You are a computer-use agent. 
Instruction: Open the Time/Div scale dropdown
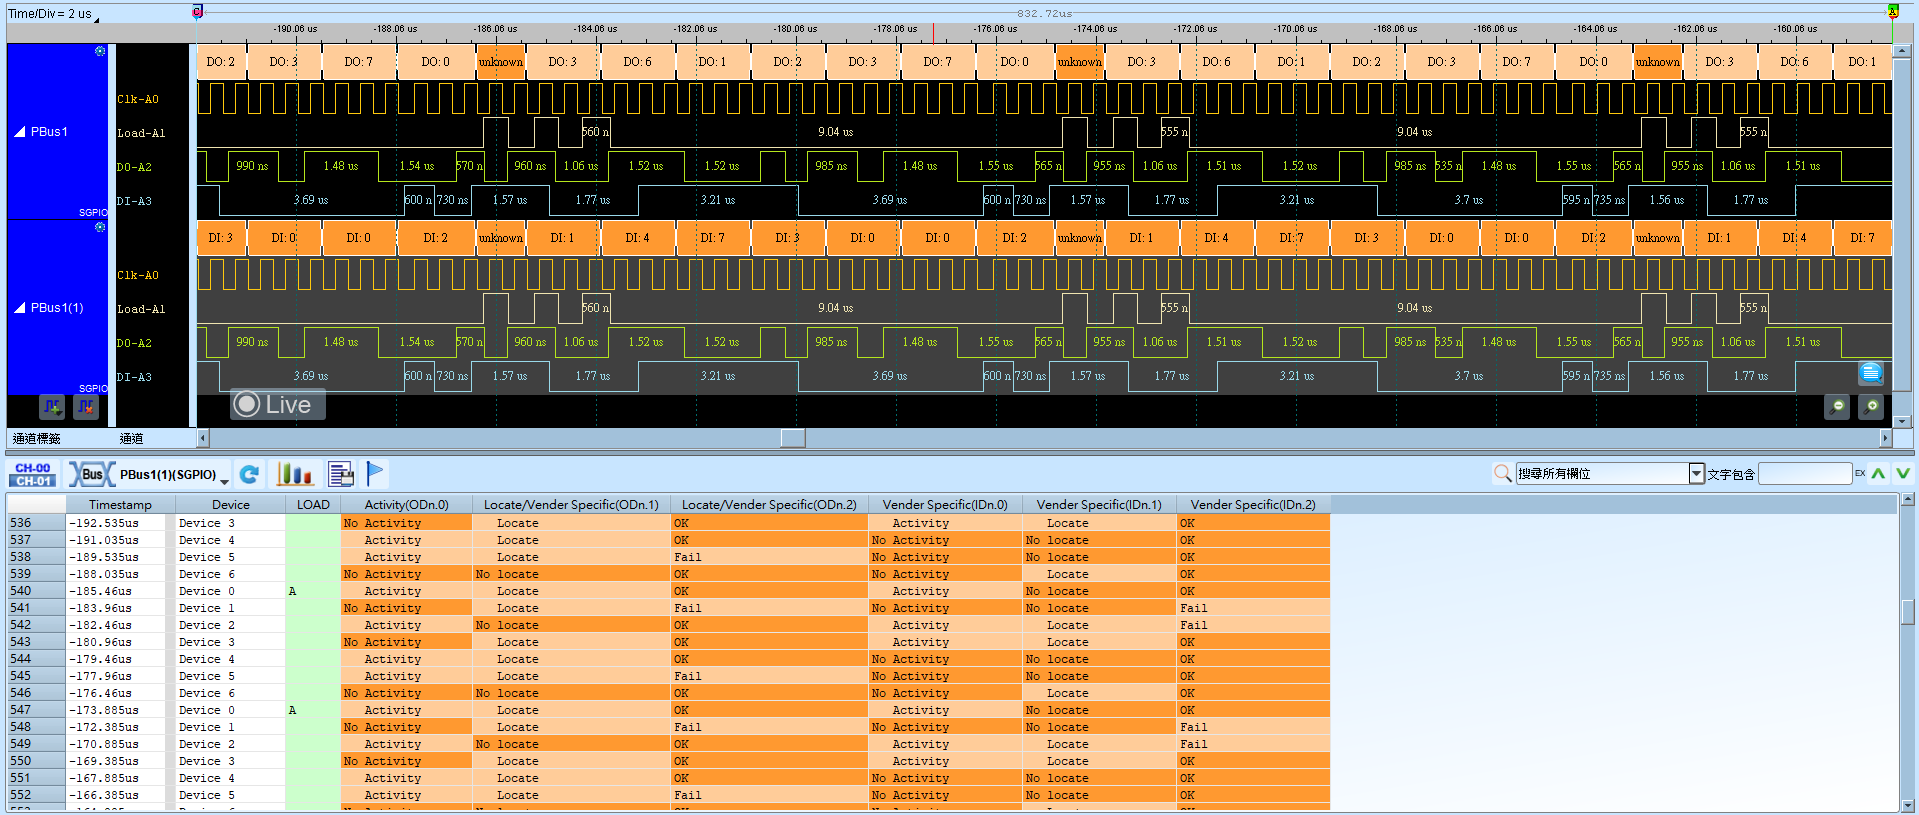click(x=96, y=18)
